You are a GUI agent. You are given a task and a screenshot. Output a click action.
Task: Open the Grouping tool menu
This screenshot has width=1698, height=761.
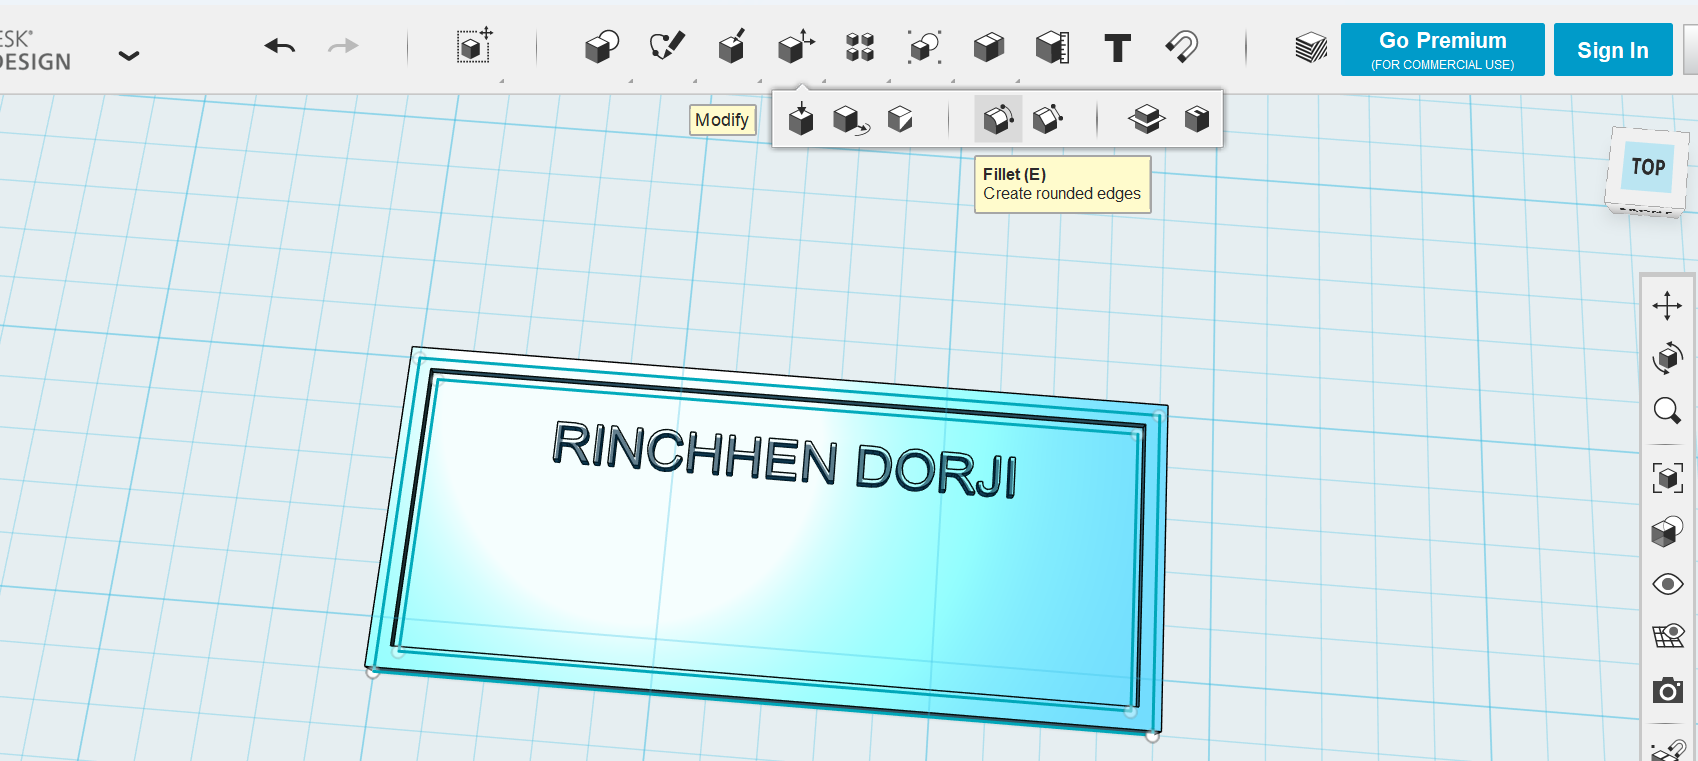[x=924, y=47]
